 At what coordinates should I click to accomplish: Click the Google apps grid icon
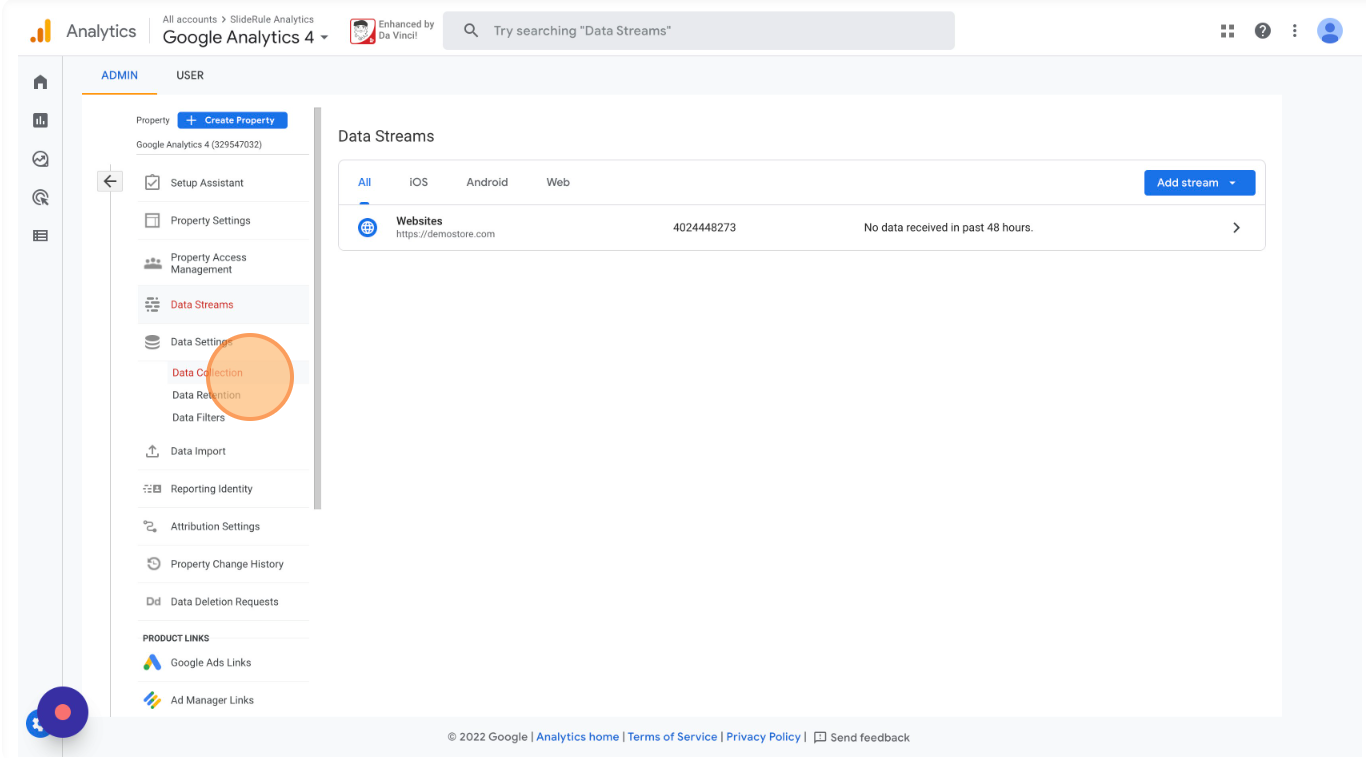tap(1227, 31)
